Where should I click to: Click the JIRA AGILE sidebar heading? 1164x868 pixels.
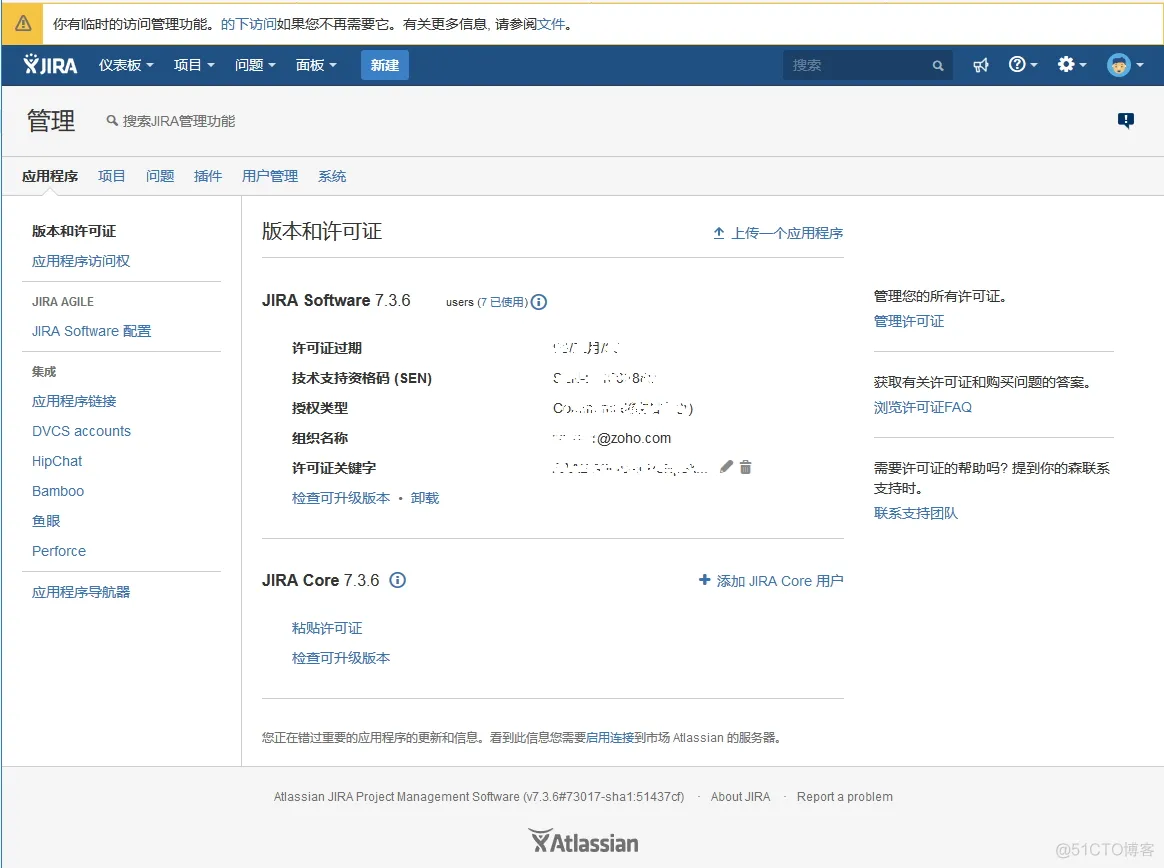(62, 301)
